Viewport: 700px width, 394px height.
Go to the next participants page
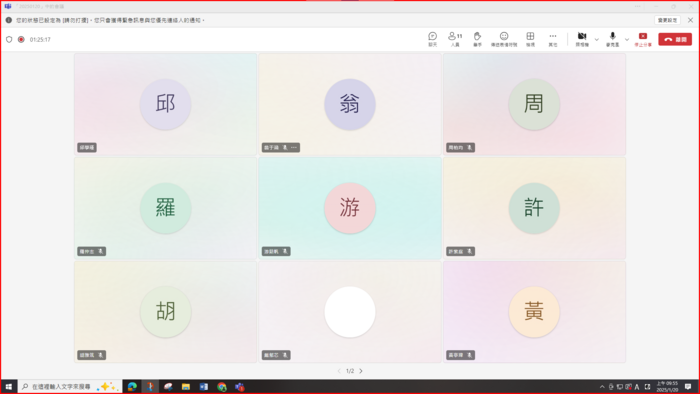click(x=361, y=371)
